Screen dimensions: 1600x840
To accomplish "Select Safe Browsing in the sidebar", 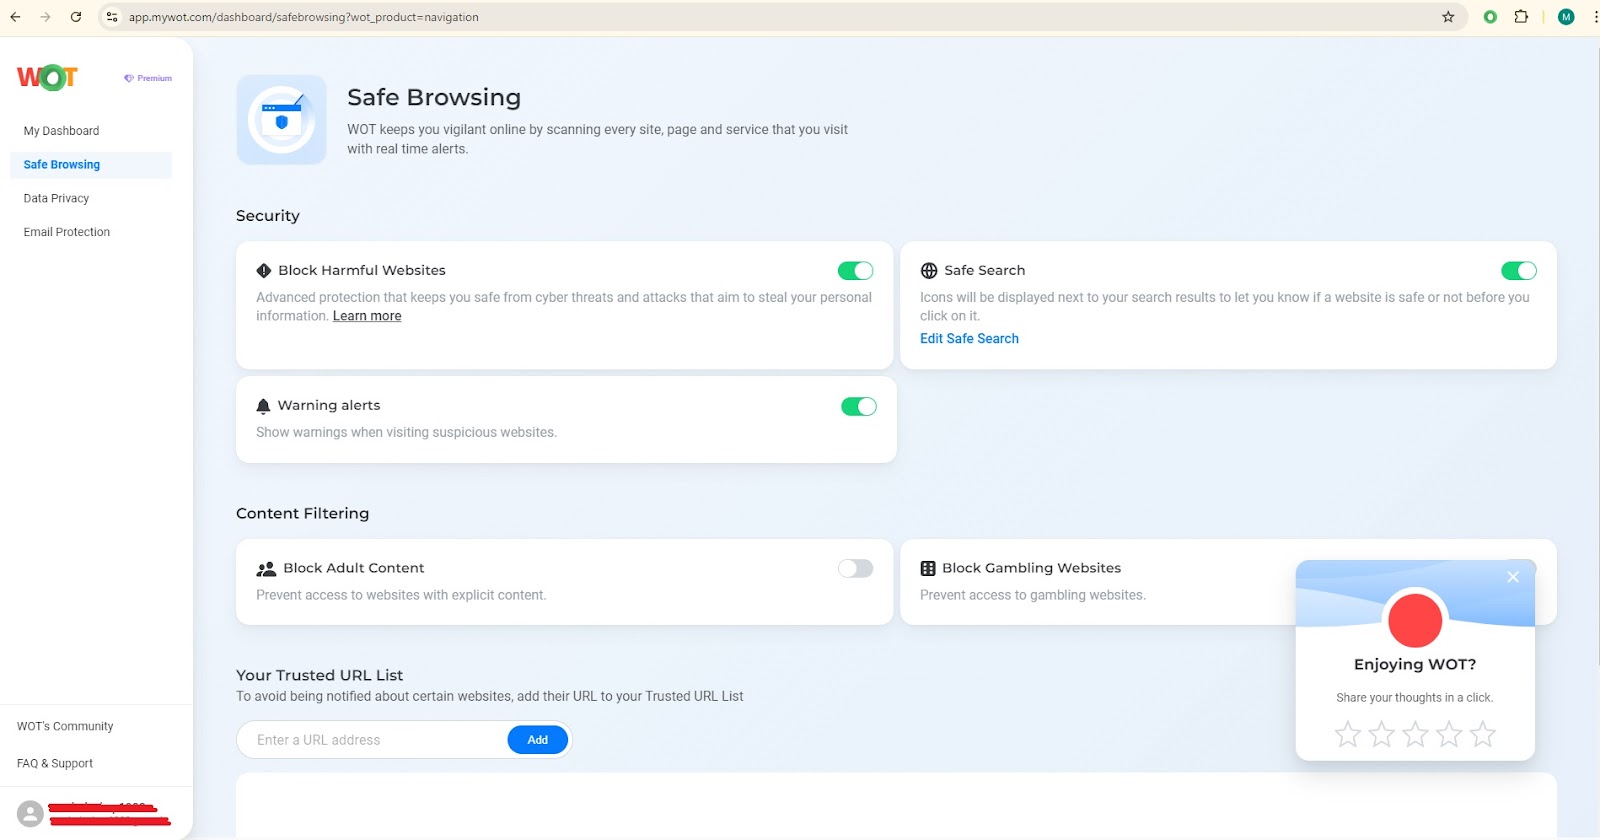I will (x=91, y=165).
